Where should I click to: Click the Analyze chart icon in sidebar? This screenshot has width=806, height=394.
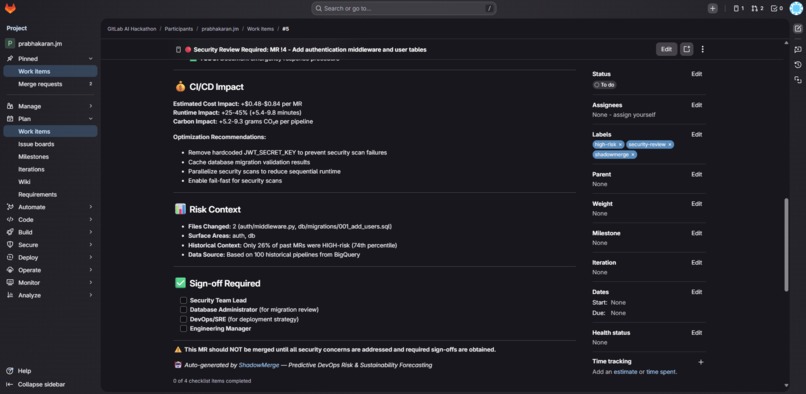coord(10,295)
